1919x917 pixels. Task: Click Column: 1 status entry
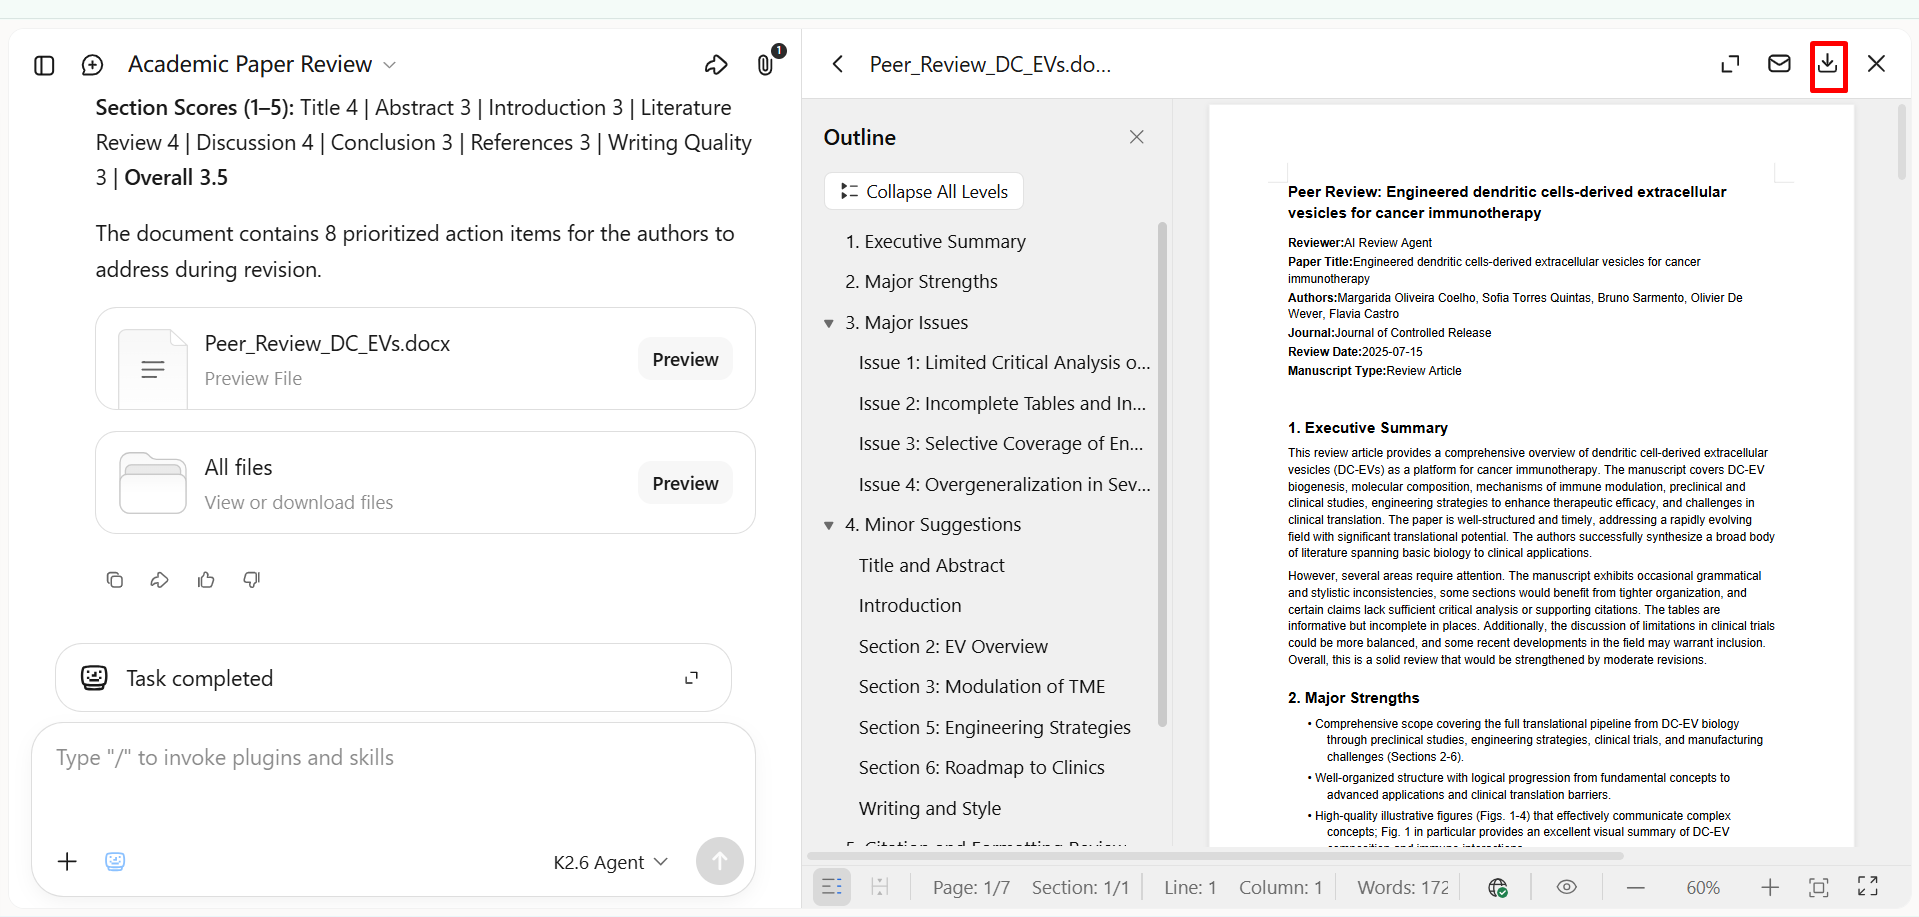coord(1281,887)
